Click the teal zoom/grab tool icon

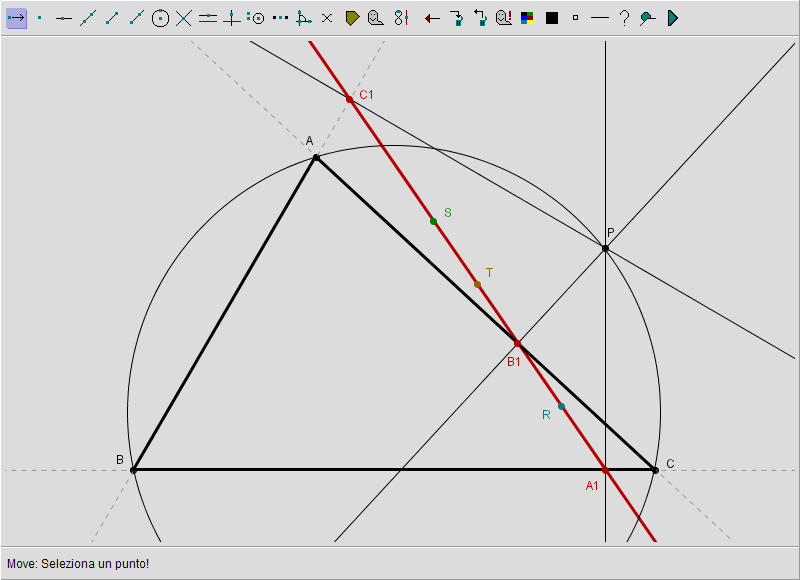647,18
